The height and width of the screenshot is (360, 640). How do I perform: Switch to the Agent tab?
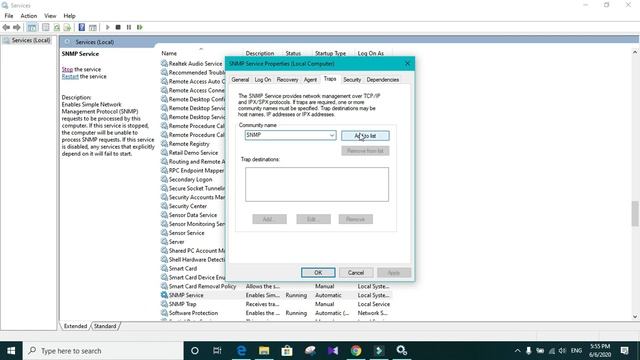(x=310, y=80)
